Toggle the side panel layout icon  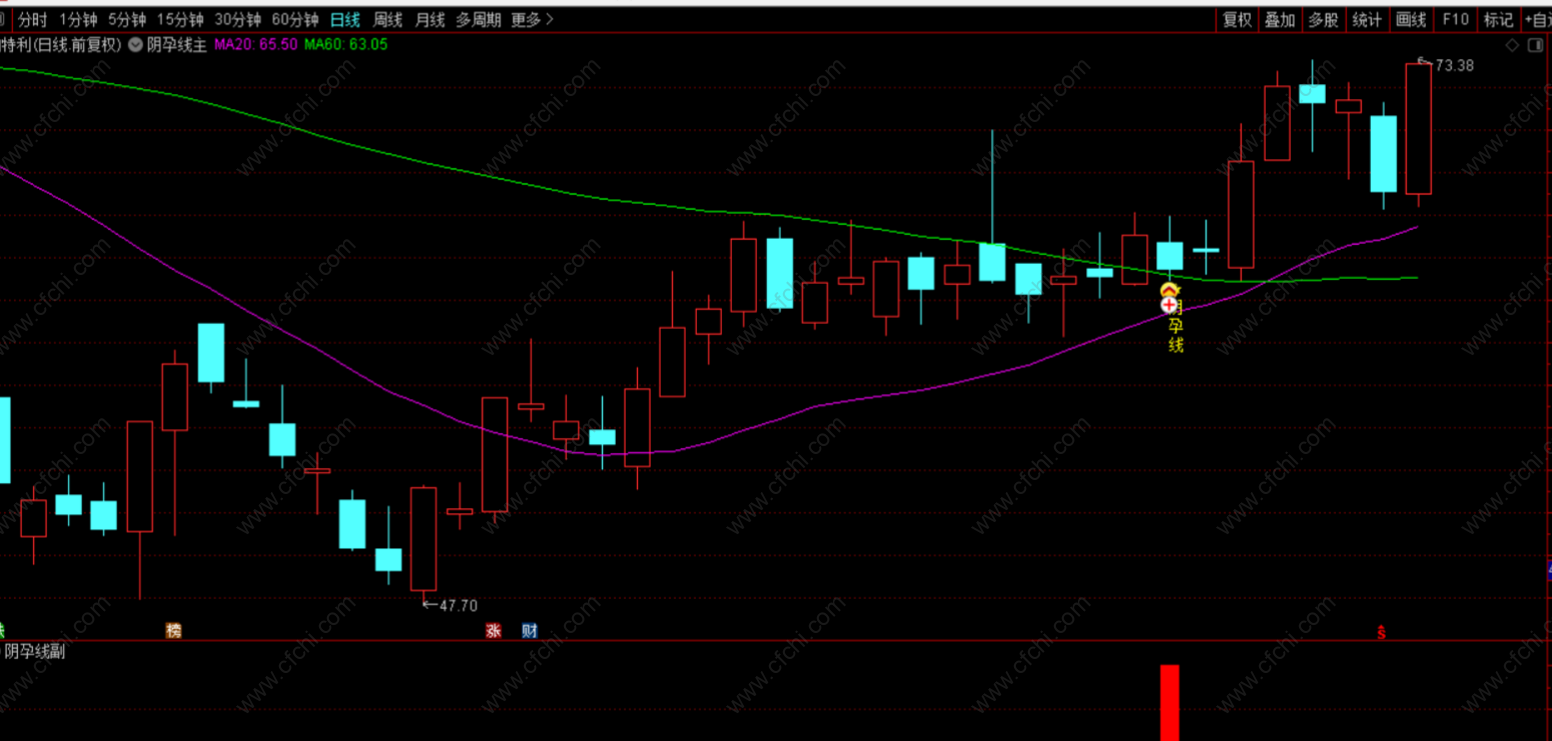click(x=1537, y=46)
